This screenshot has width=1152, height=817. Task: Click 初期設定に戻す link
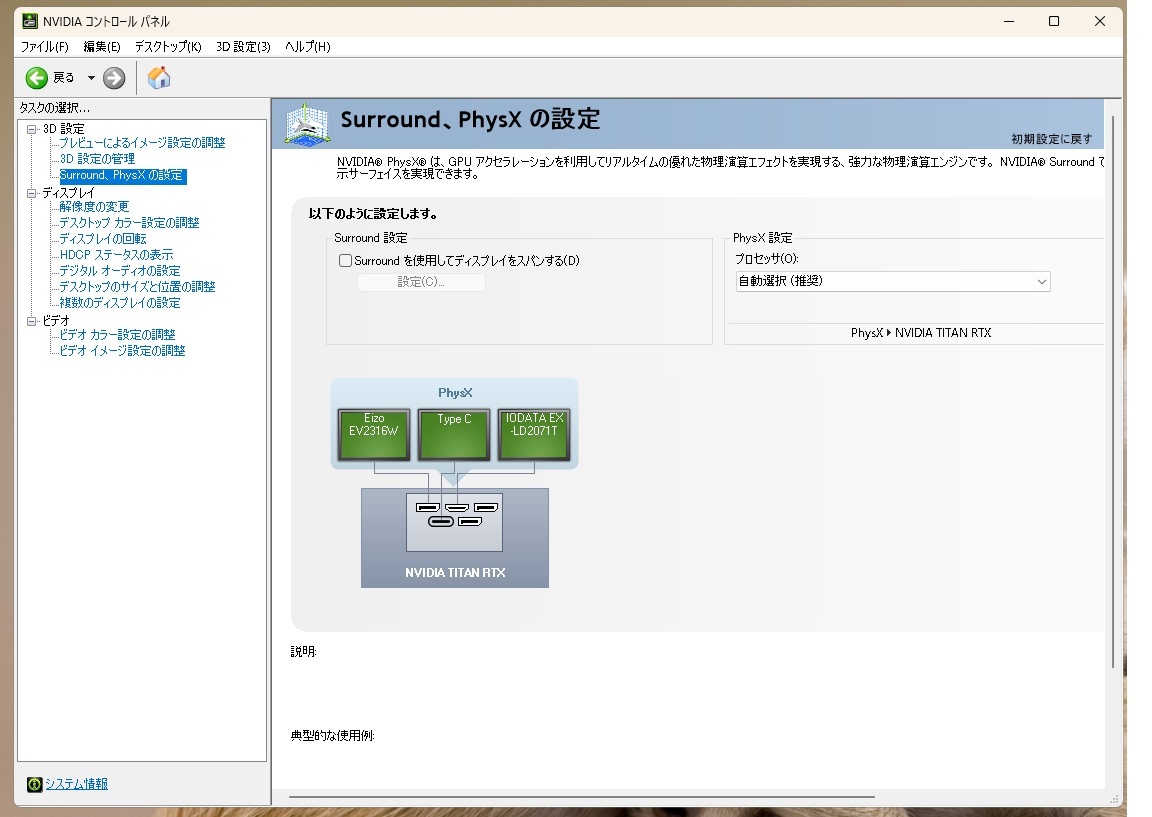(1051, 139)
